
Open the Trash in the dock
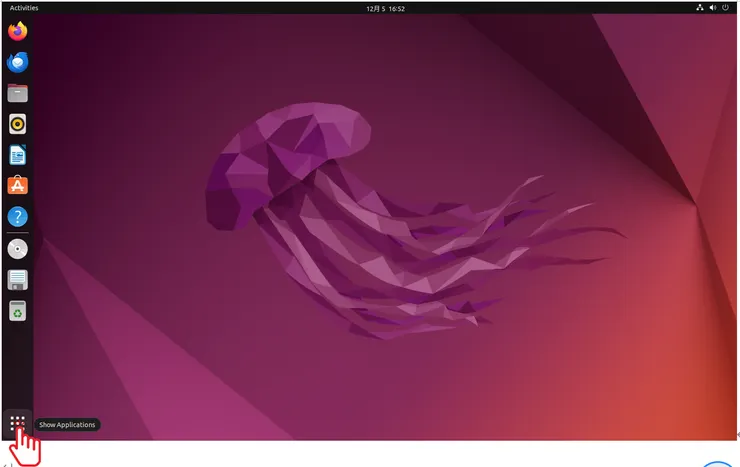click(x=17, y=311)
